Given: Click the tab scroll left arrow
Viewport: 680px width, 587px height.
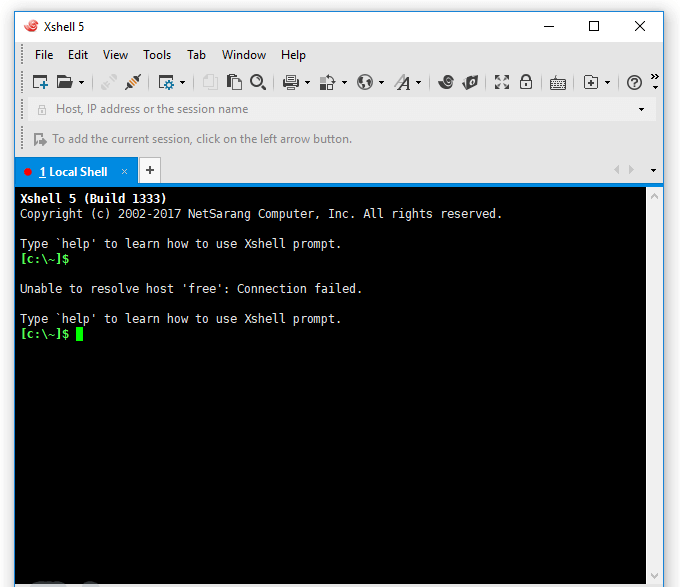Looking at the screenshot, I should click(617, 170).
